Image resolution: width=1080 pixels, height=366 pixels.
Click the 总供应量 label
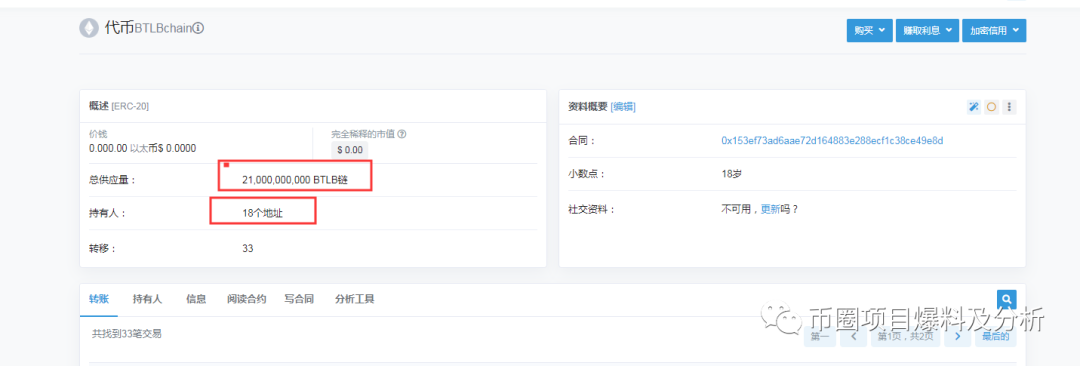[112, 180]
